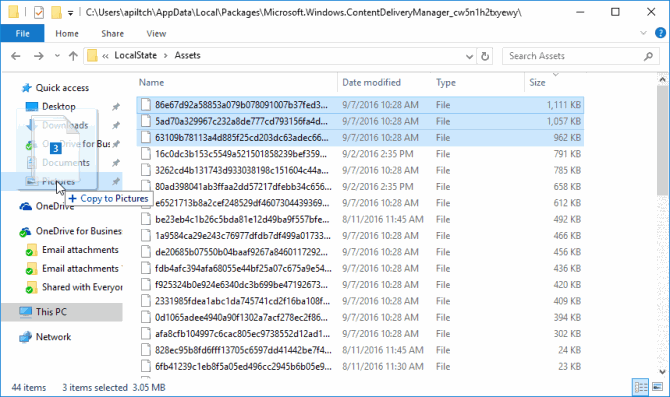This screenshot has width=670, height=397.
Task: Click file icon of 0d1065adee4940a90f13
Action: tap(146, 317)
